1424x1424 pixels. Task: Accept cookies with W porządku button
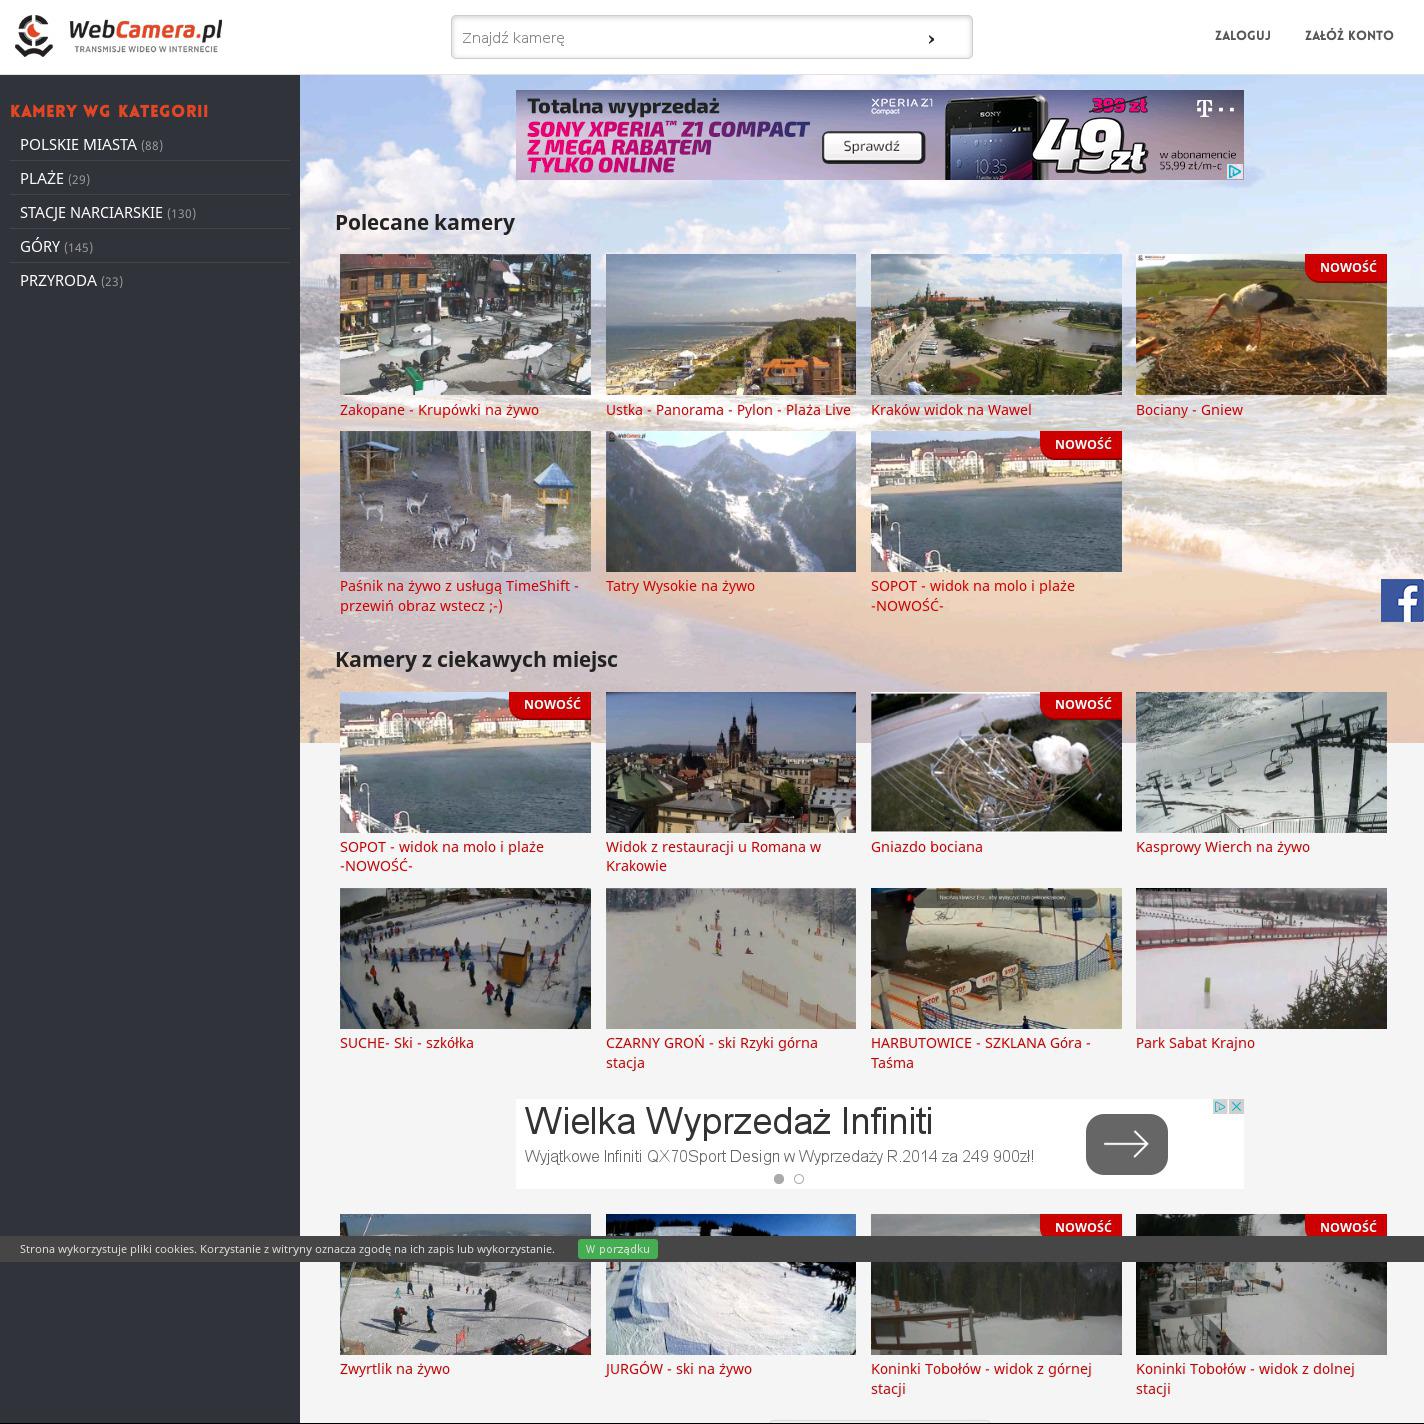(x=617, y=1249)
